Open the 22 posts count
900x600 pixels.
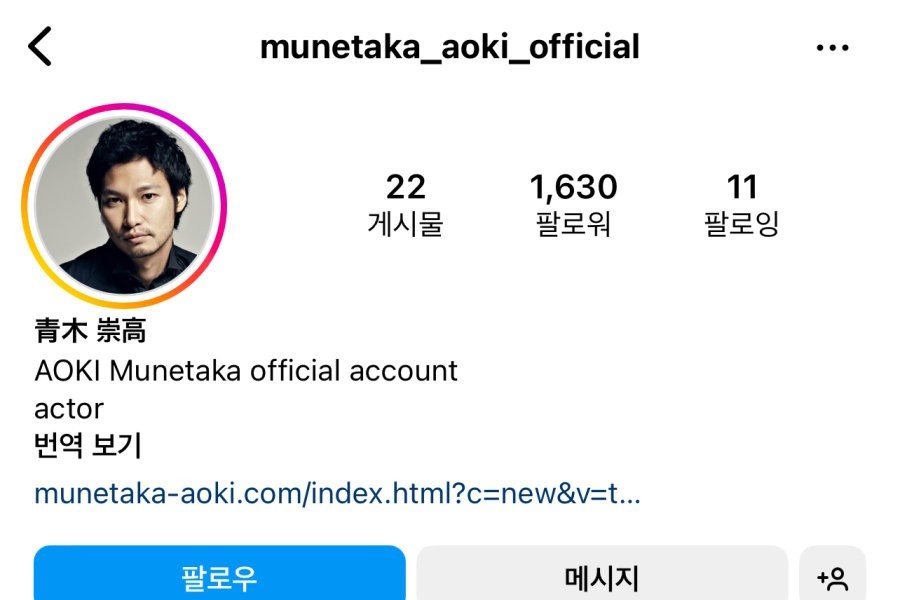tap(405, 187)
